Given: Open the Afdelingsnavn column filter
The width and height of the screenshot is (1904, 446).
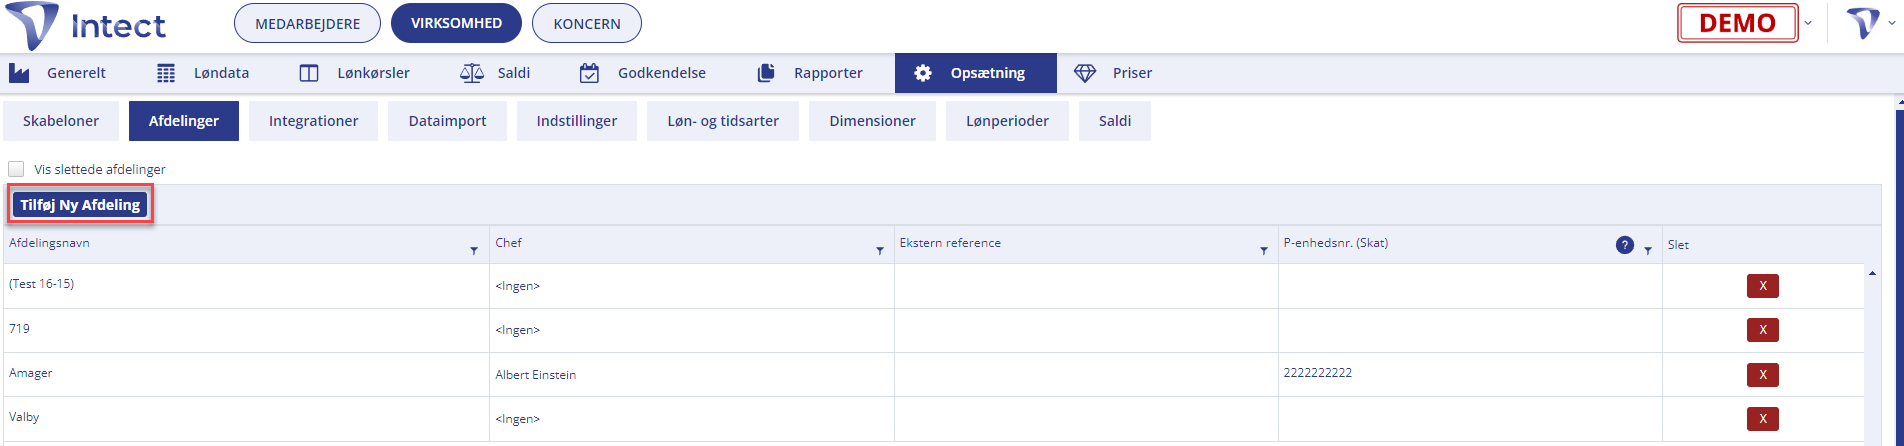Looking at the screenshot, I should click(x=474, y=251).
